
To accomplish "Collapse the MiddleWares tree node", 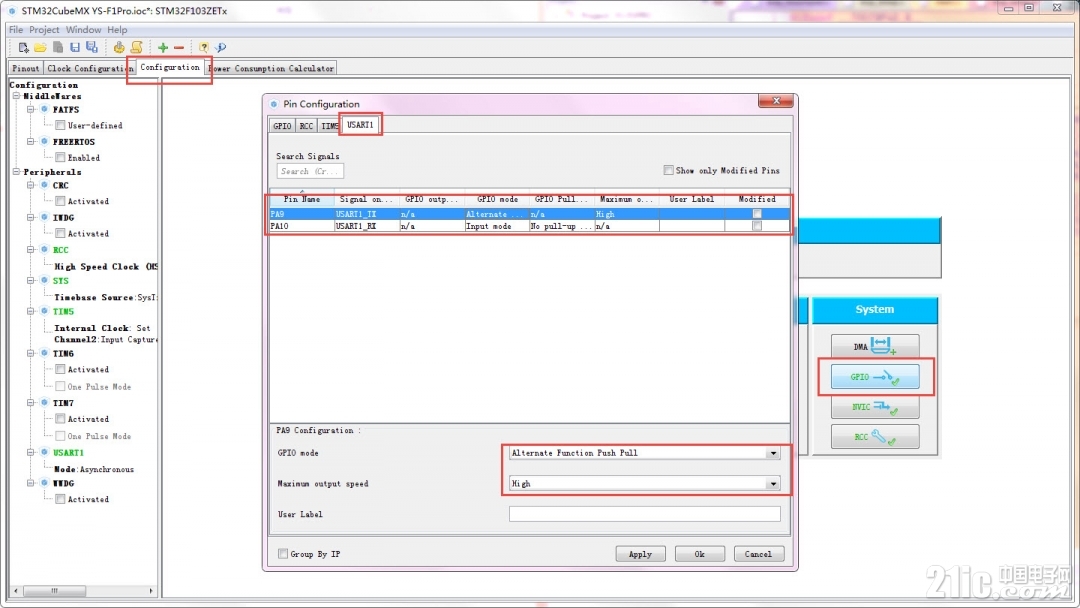I will [17, 96].
